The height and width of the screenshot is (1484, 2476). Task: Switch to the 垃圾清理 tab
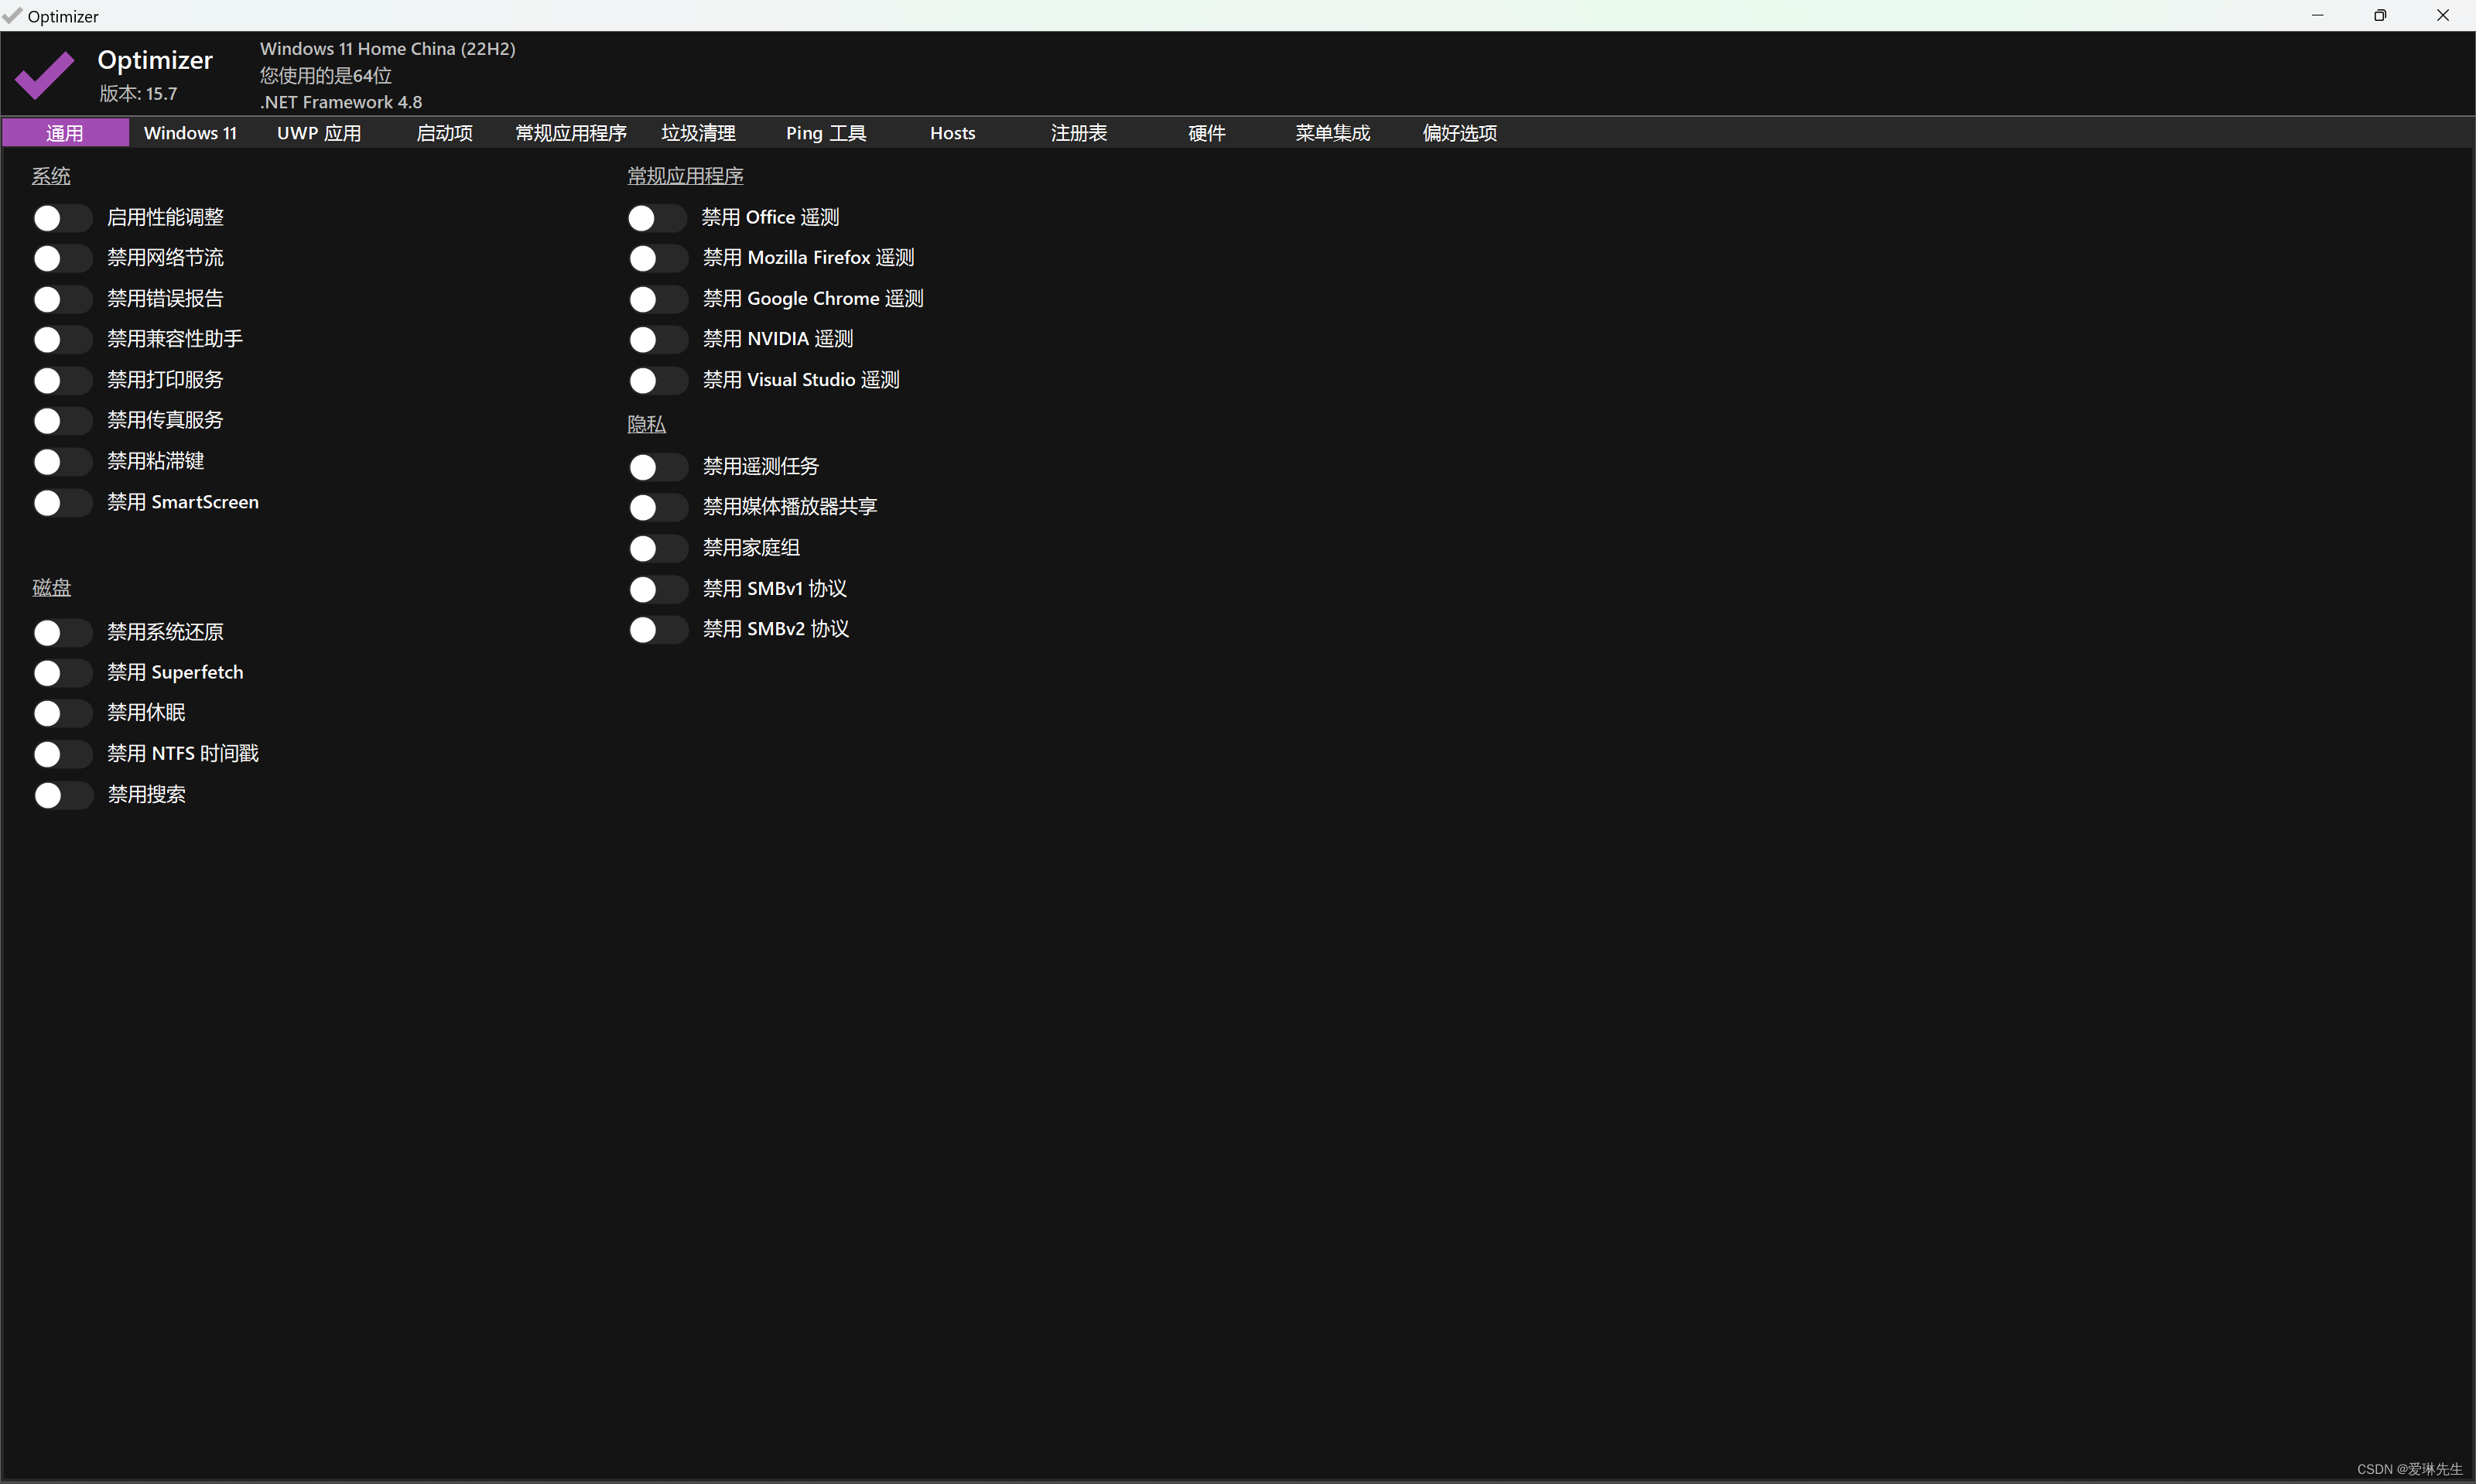pos(697,132)
